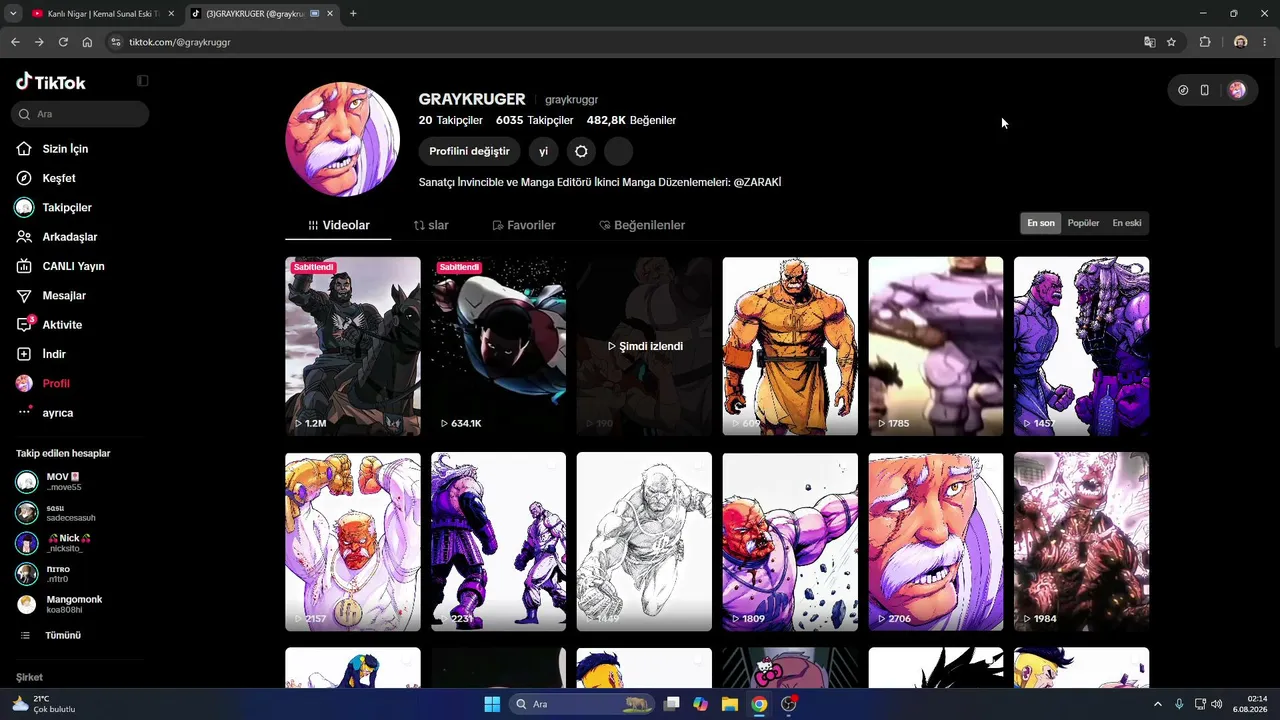The width and height of the screenshot is (1280, 720).
Task: Open the pinned video with 634.1K views
Action: [498, 346]
